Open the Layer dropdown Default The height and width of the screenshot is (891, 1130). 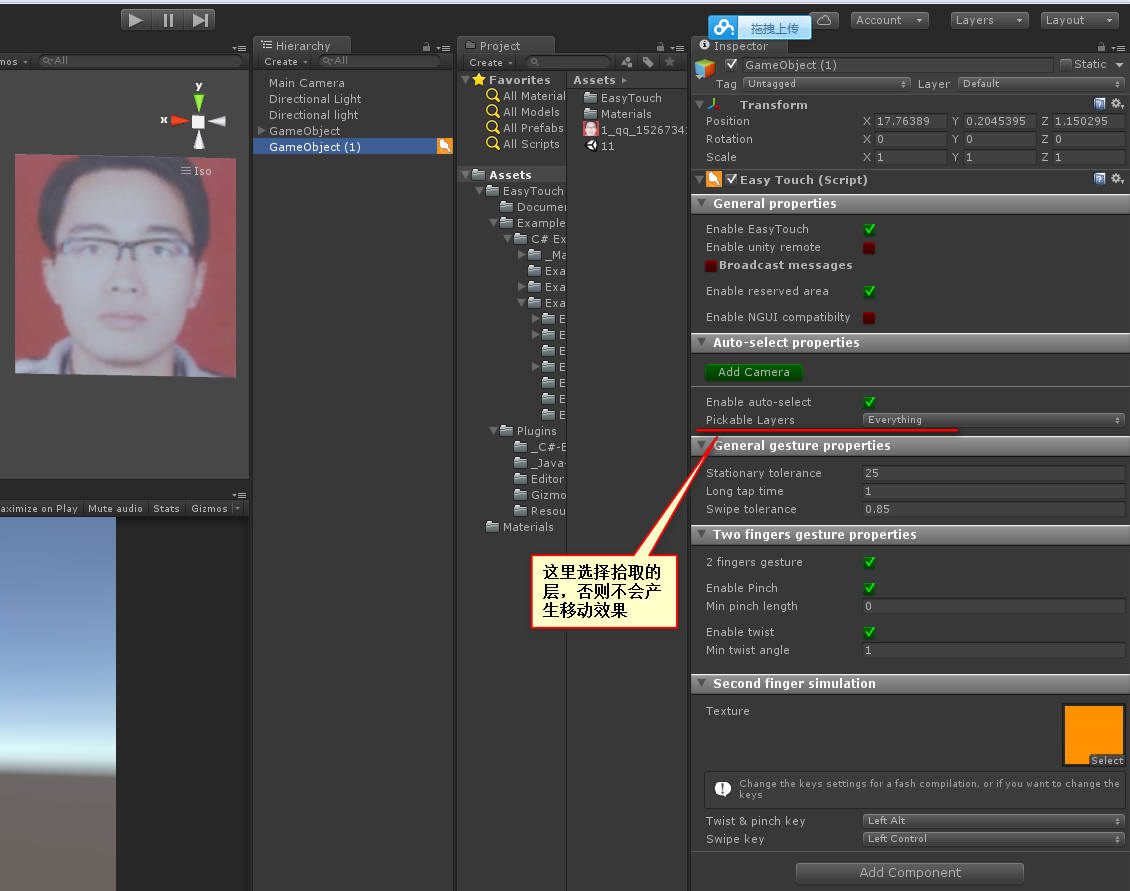coord(1041,84)
